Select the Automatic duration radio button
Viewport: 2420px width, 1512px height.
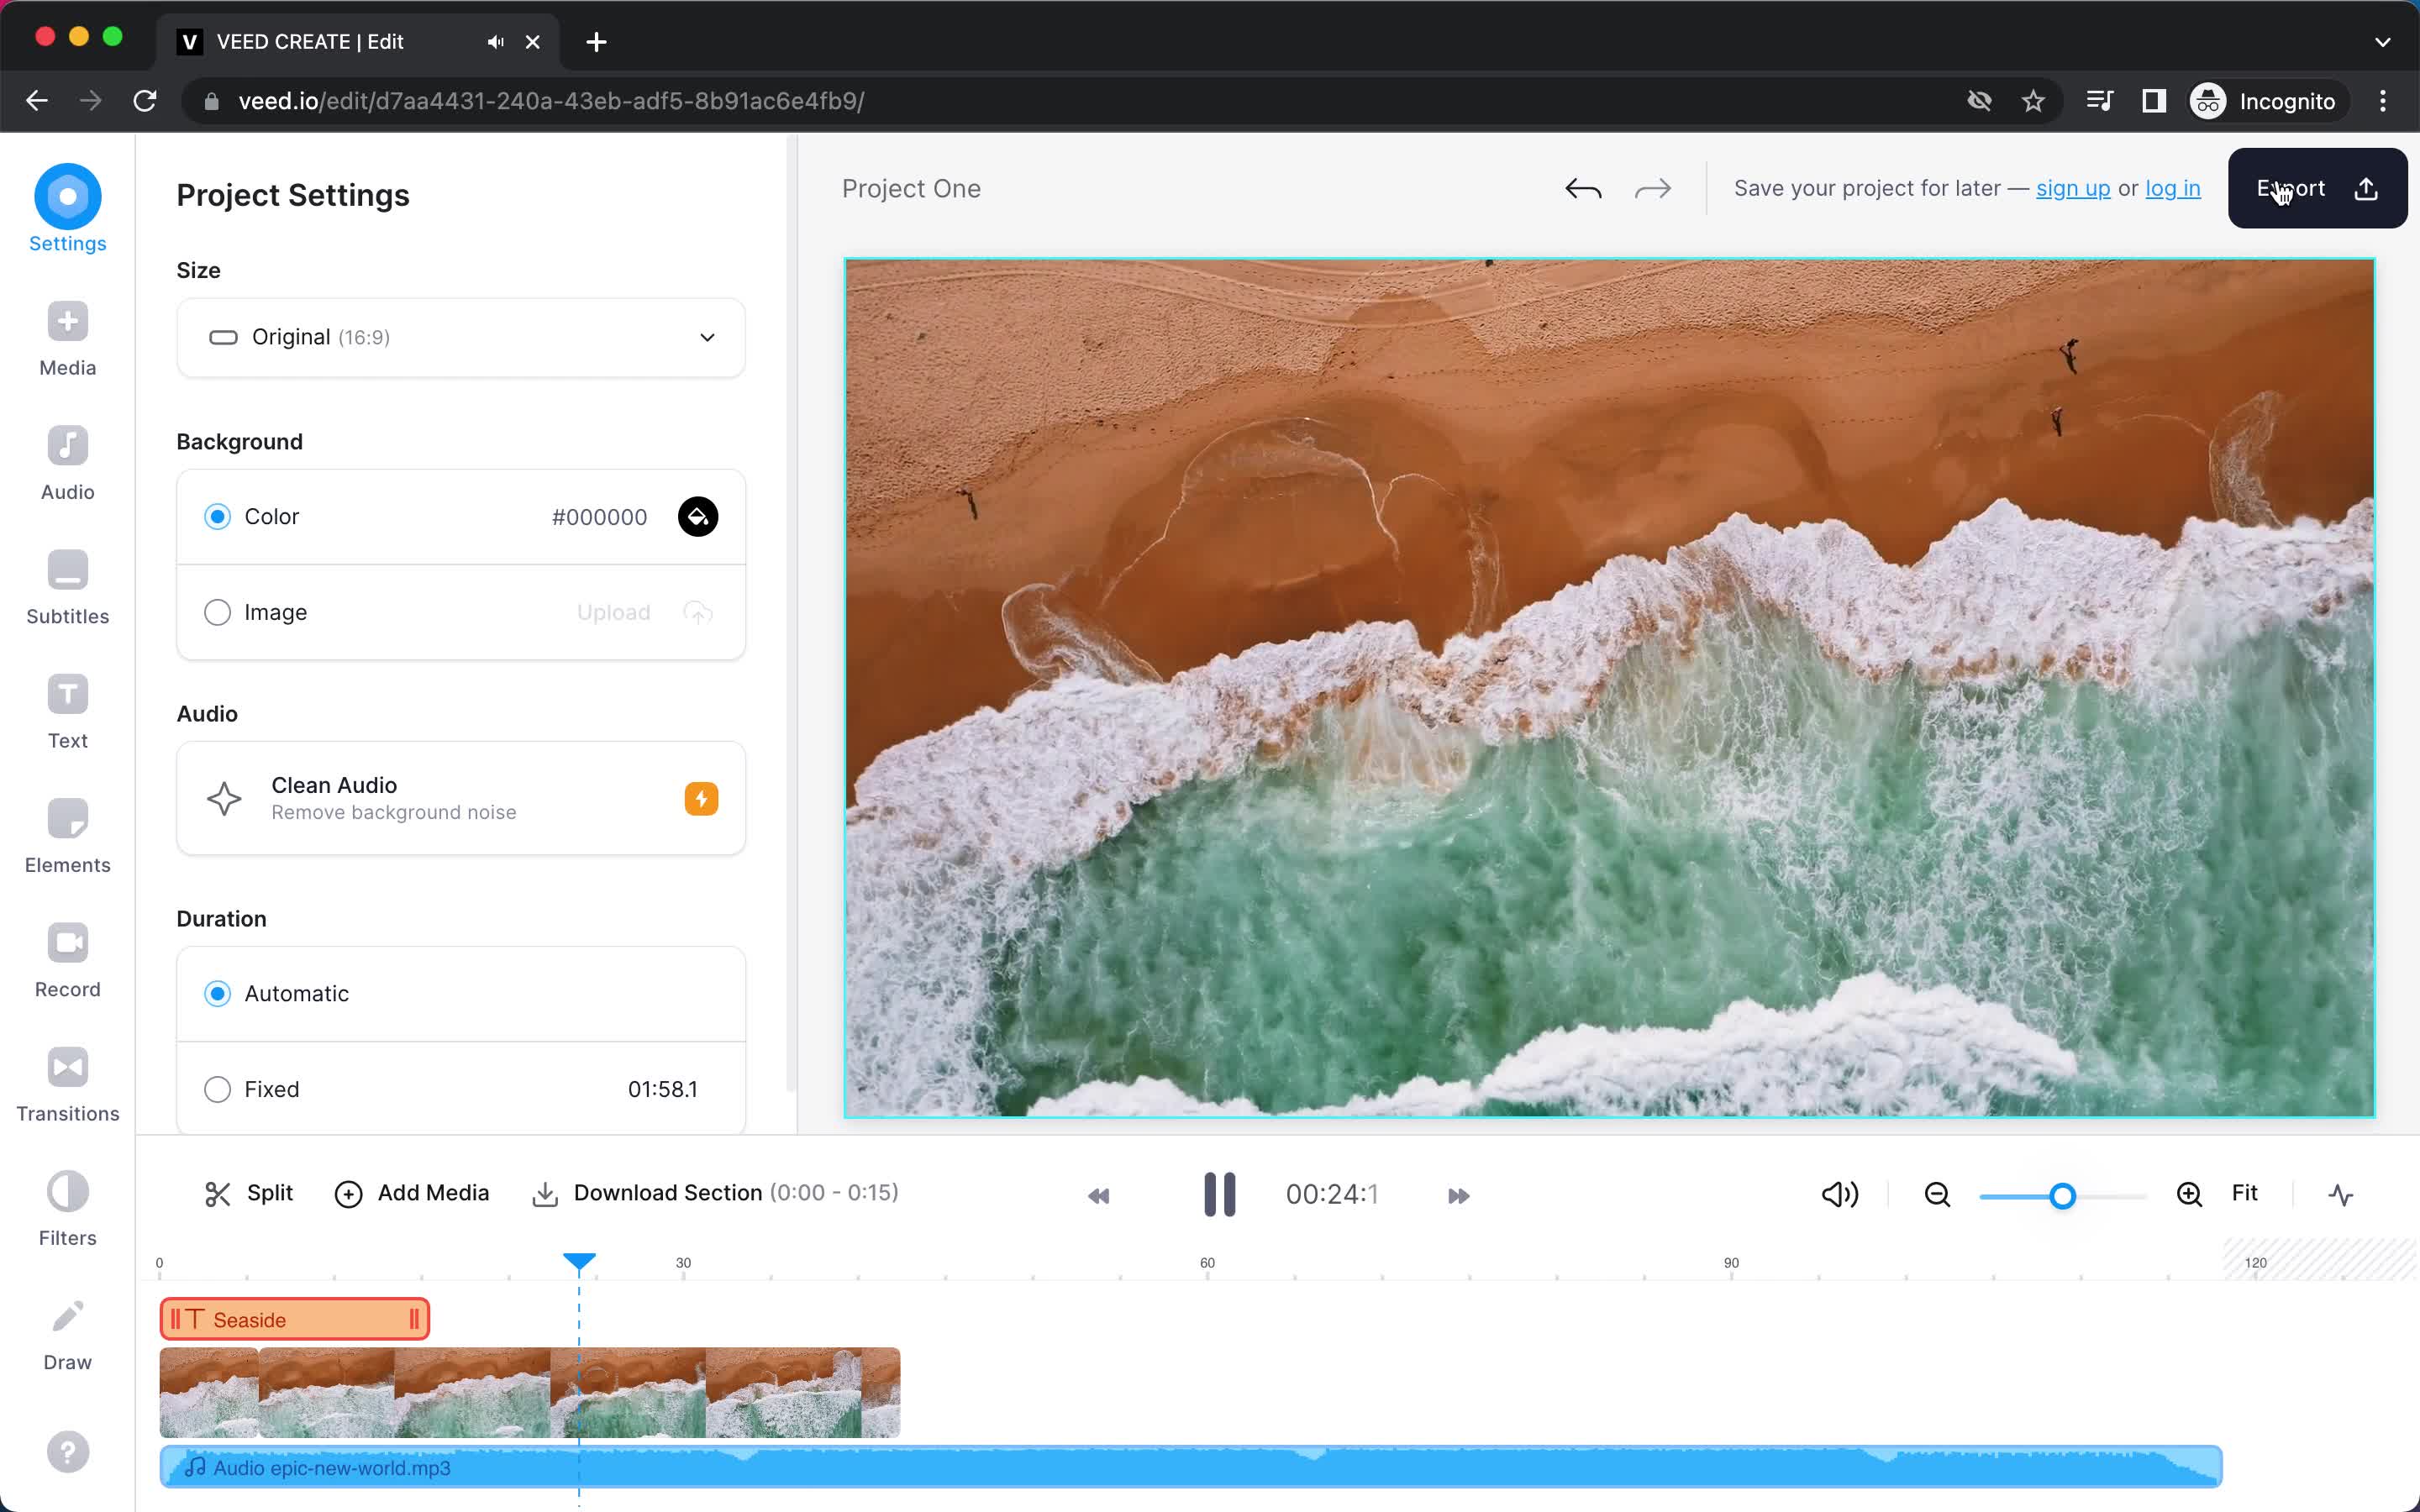click(x=218, y=993)
